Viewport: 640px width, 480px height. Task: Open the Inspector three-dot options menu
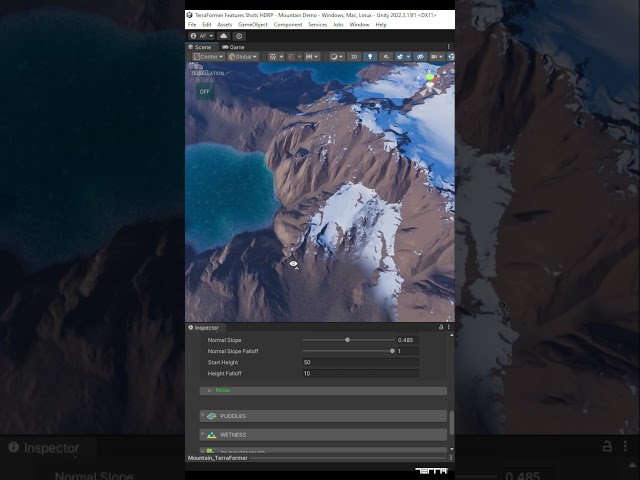pos(449,327)
